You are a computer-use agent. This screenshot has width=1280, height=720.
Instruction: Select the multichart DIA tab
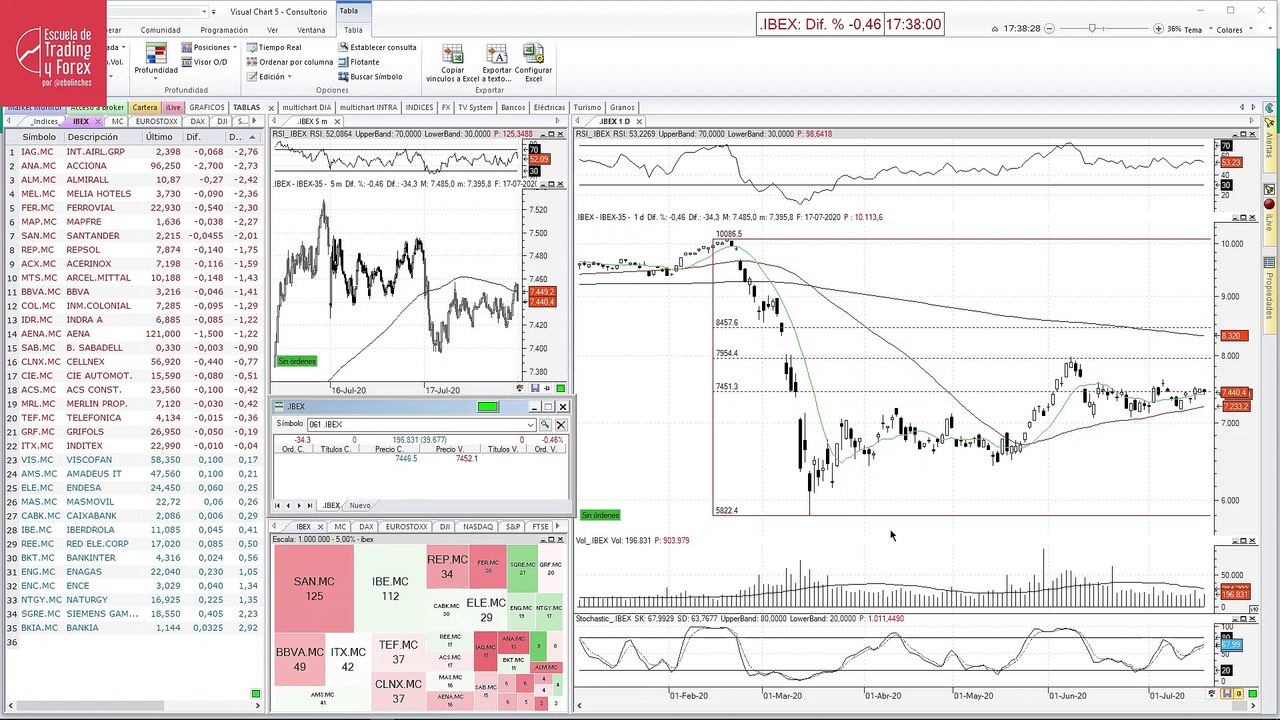tap(306, 107)
